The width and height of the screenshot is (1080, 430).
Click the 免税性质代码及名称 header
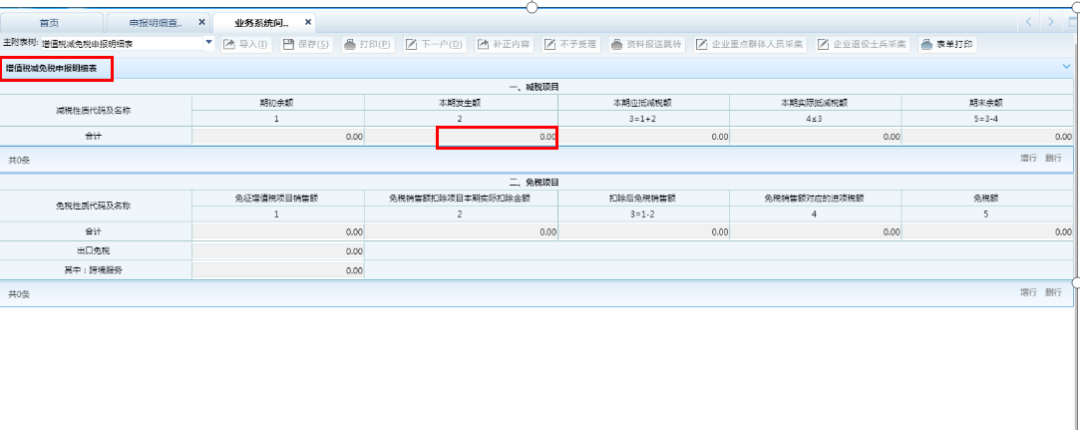pyautogui.click(x=96, y=206)
